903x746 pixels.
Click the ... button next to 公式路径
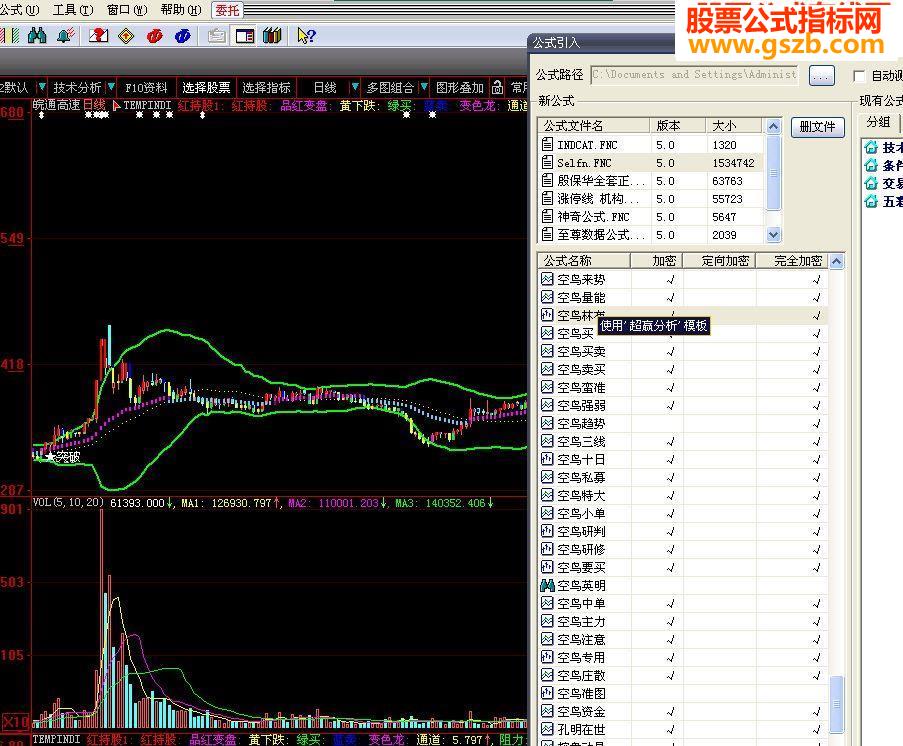[820, 74]
